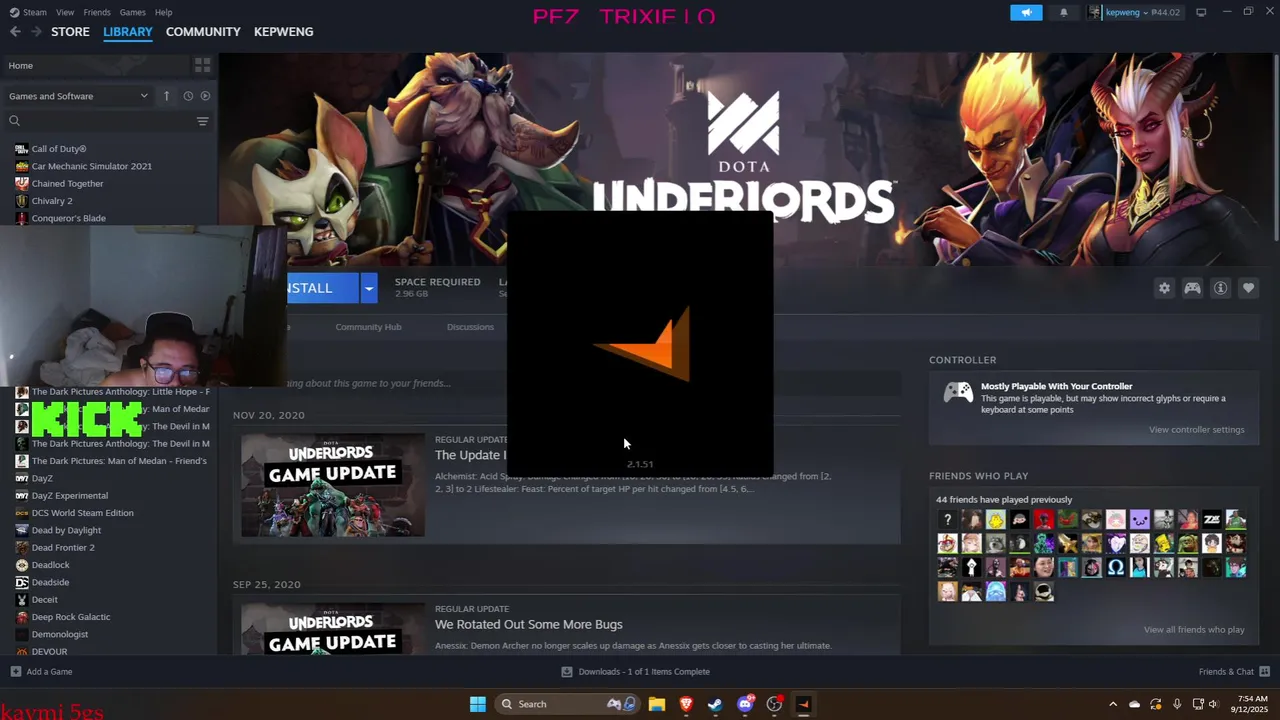Image resolution: width=1280 pixels, height=720 pixels.
Task: Switch to the COMMUNITY tab
Action: point(203,32)
